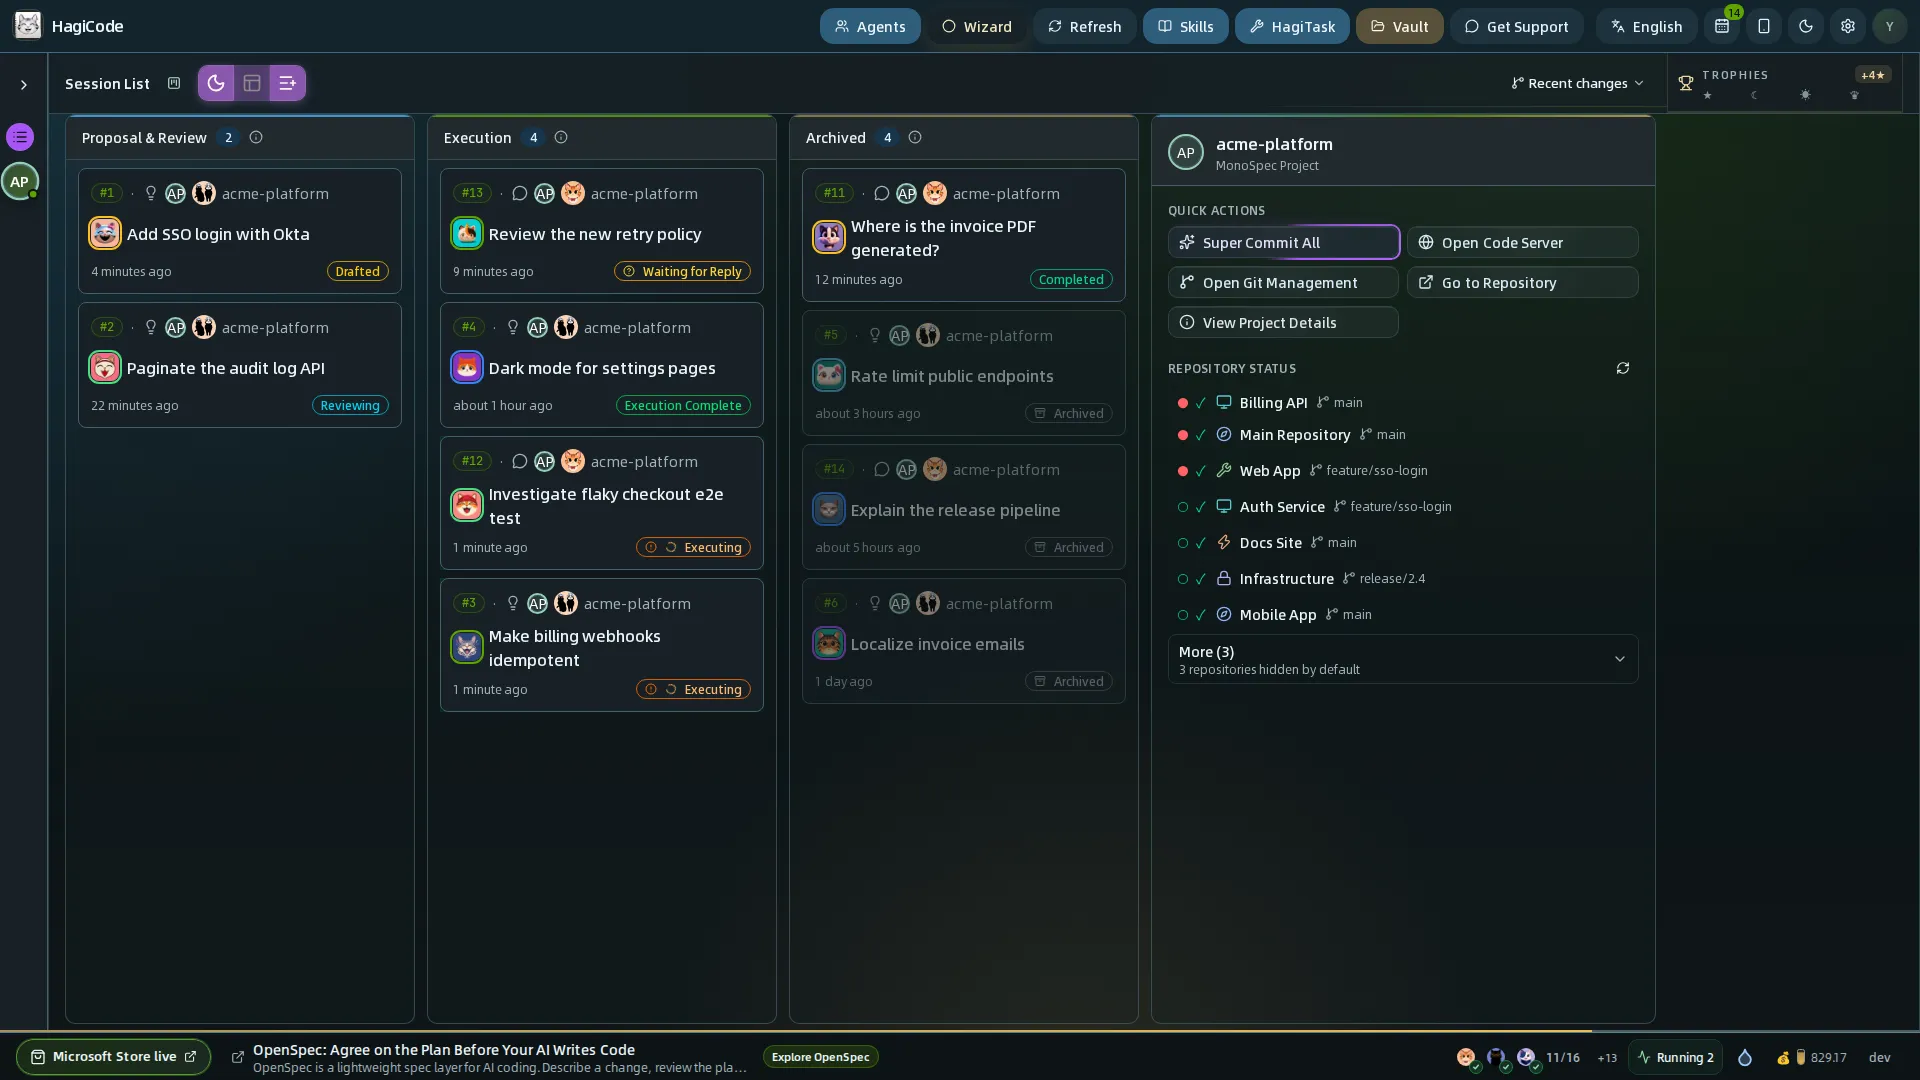1920x1080 pixels.
Task: Toggle the list-detail panel view button
Action: click(x=288, y=83)
